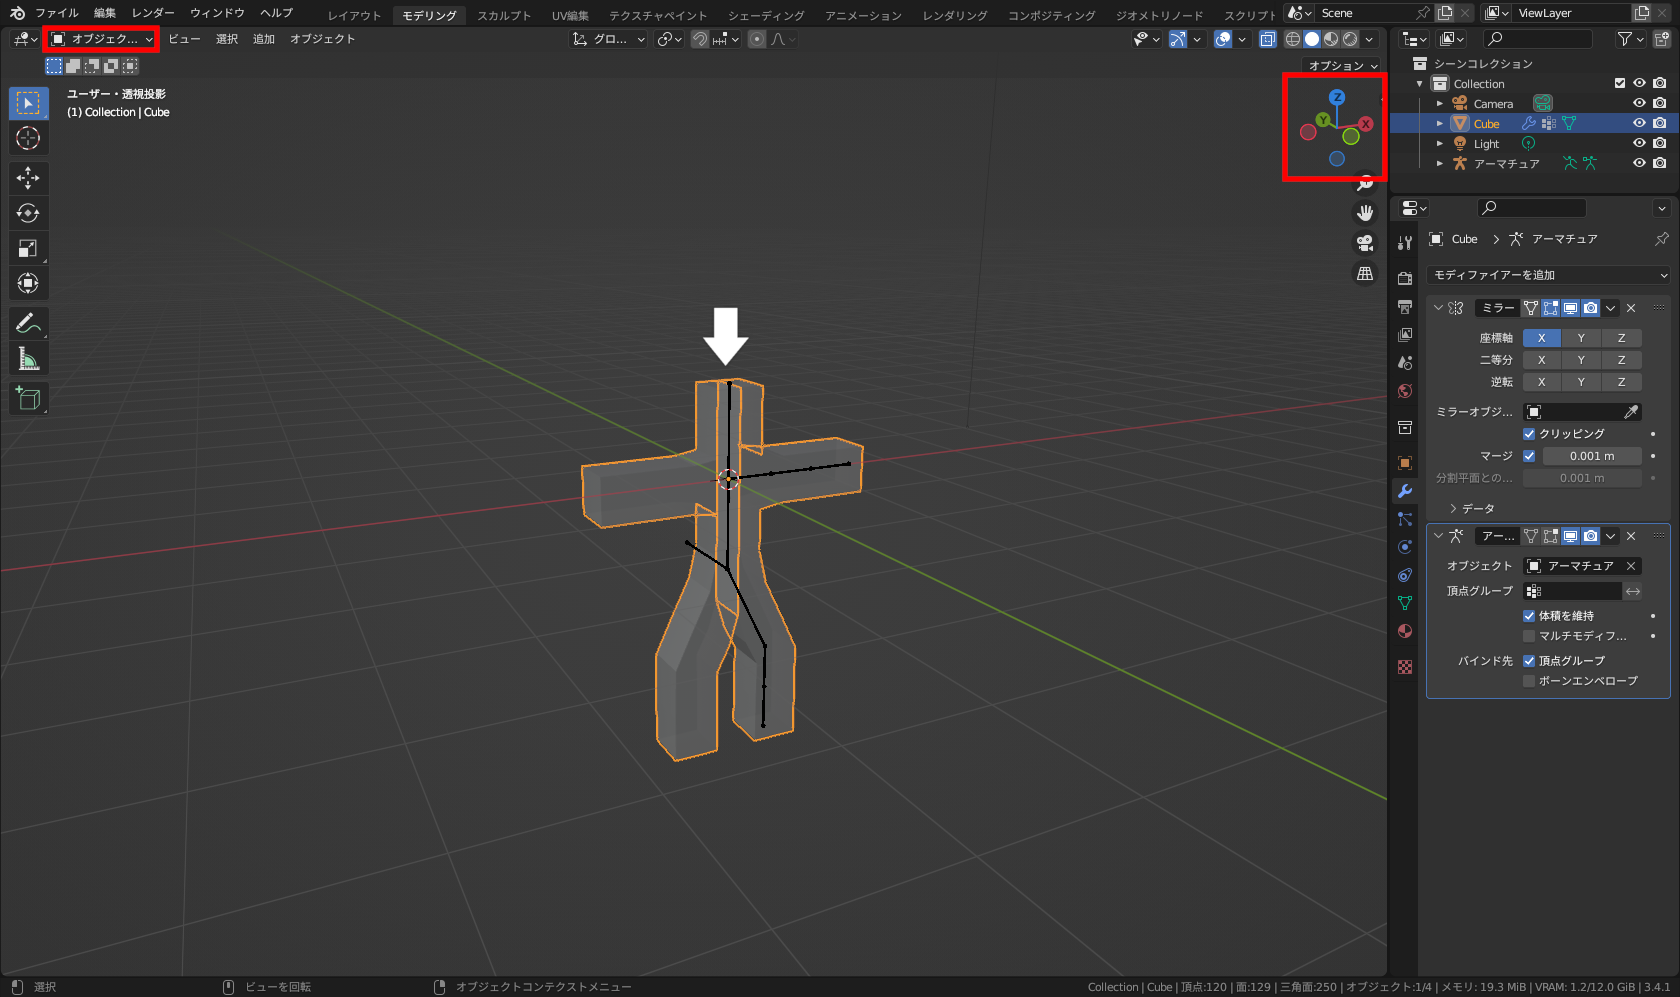
Task: Open the Output properties printer tab
Action: (1405, 306)
